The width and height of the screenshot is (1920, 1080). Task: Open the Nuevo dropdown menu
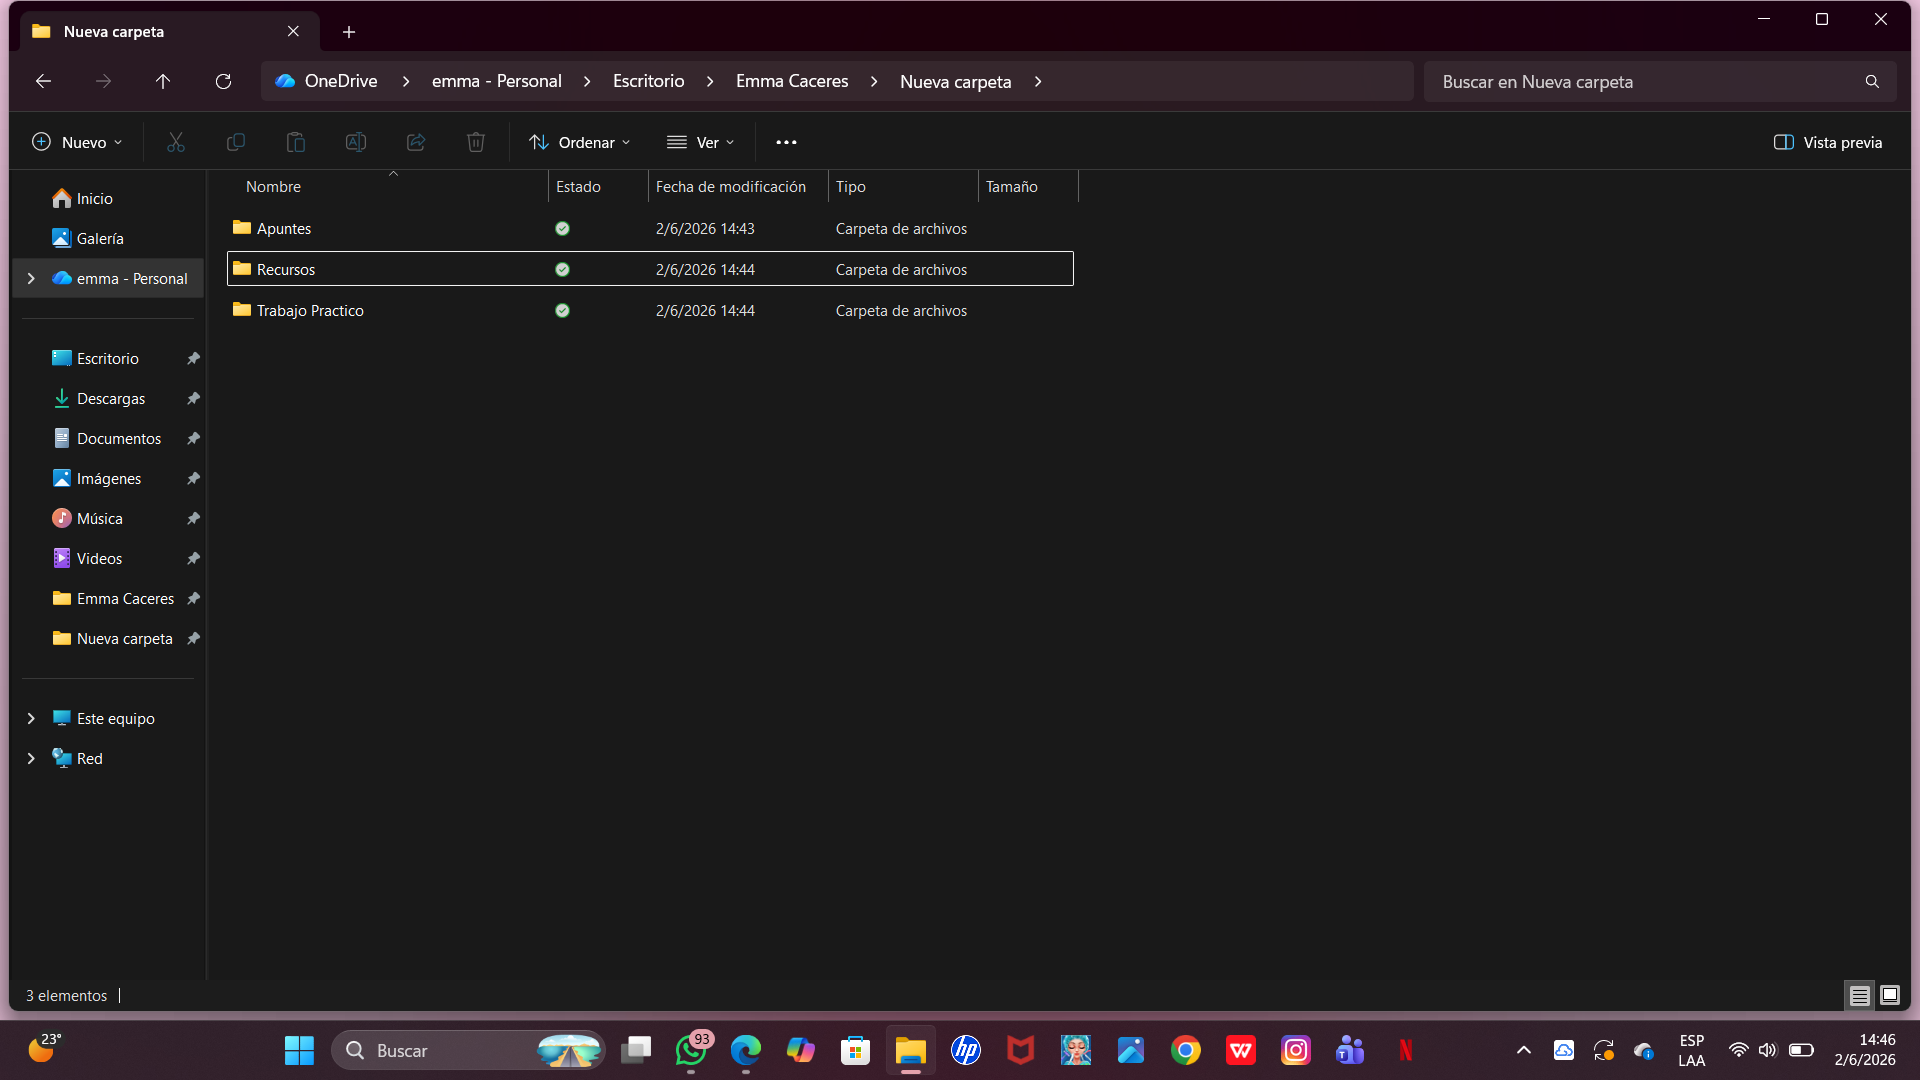(78, 142)
